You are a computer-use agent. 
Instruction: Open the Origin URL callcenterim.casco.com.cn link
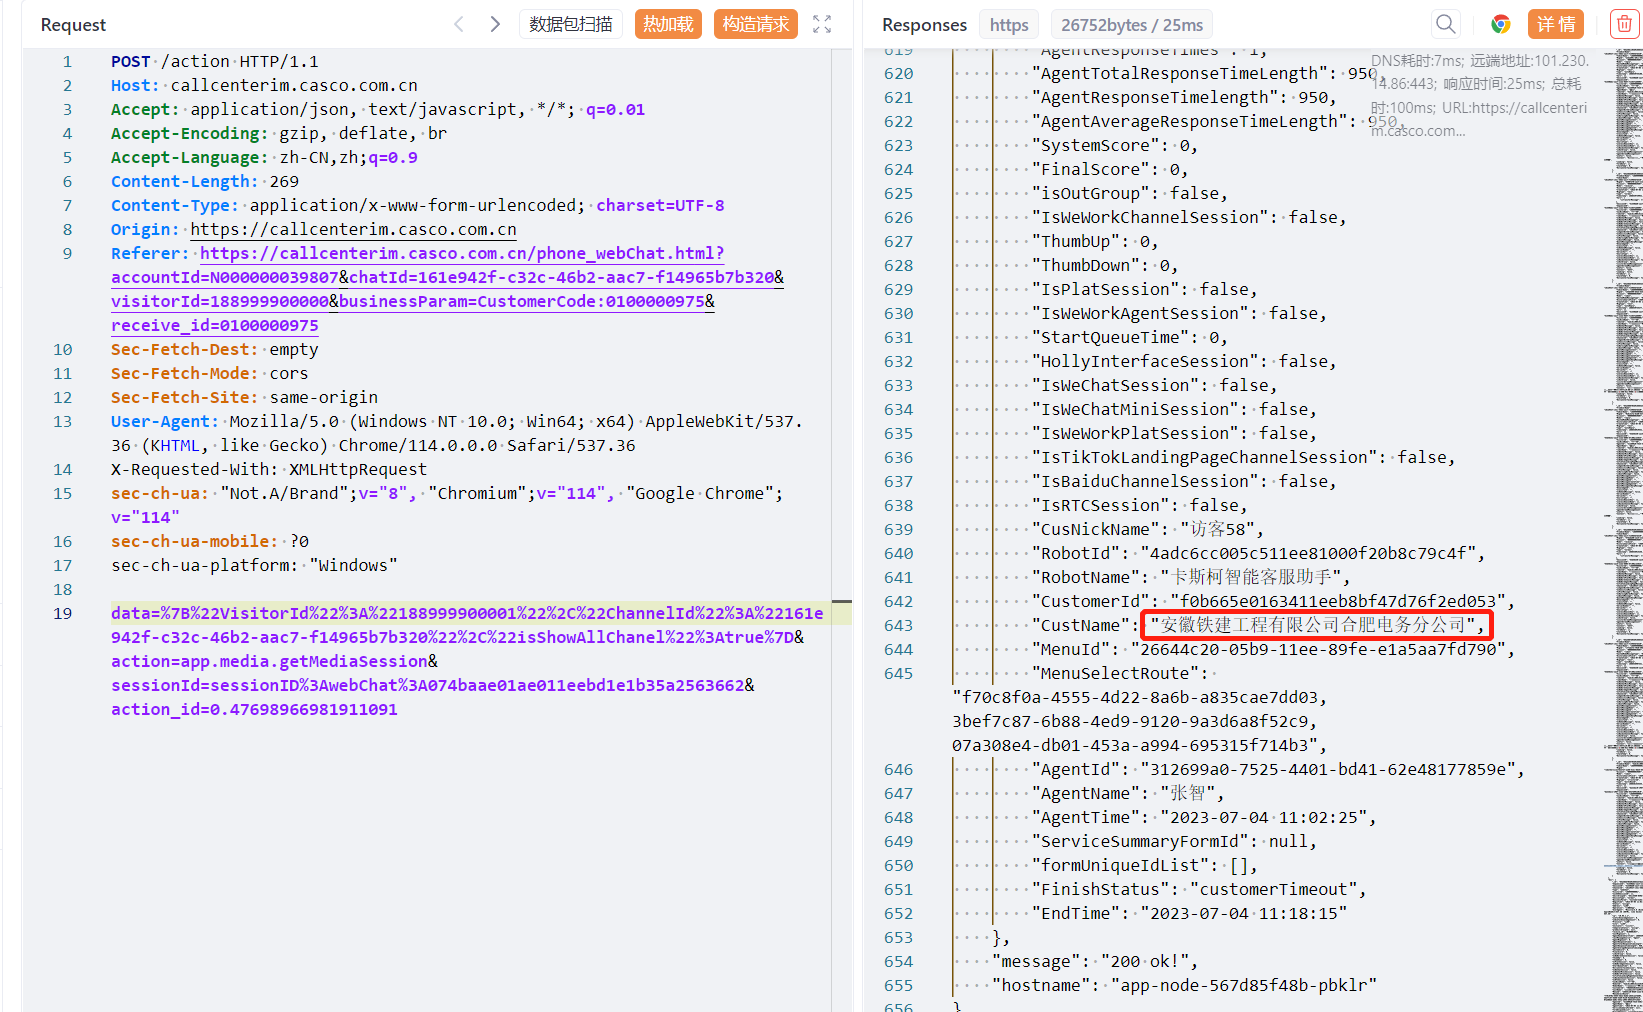[353, 229]
